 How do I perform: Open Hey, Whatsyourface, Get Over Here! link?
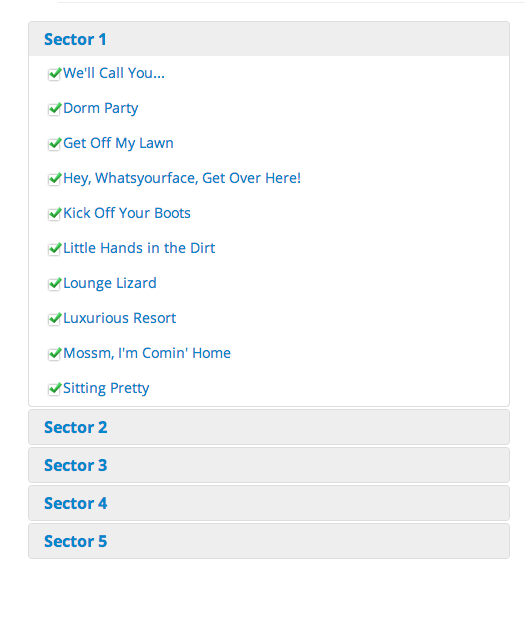[182, 178]
